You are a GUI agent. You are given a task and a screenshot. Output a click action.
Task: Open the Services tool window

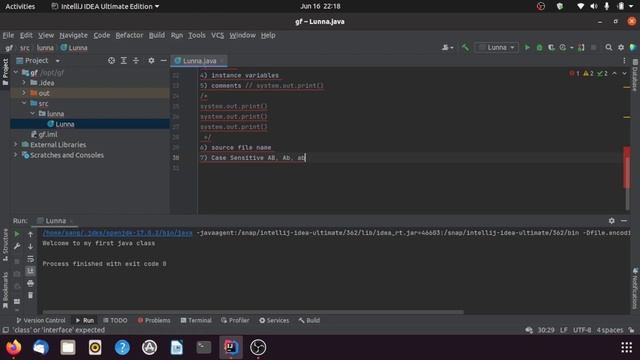click(x=274, y=320)
